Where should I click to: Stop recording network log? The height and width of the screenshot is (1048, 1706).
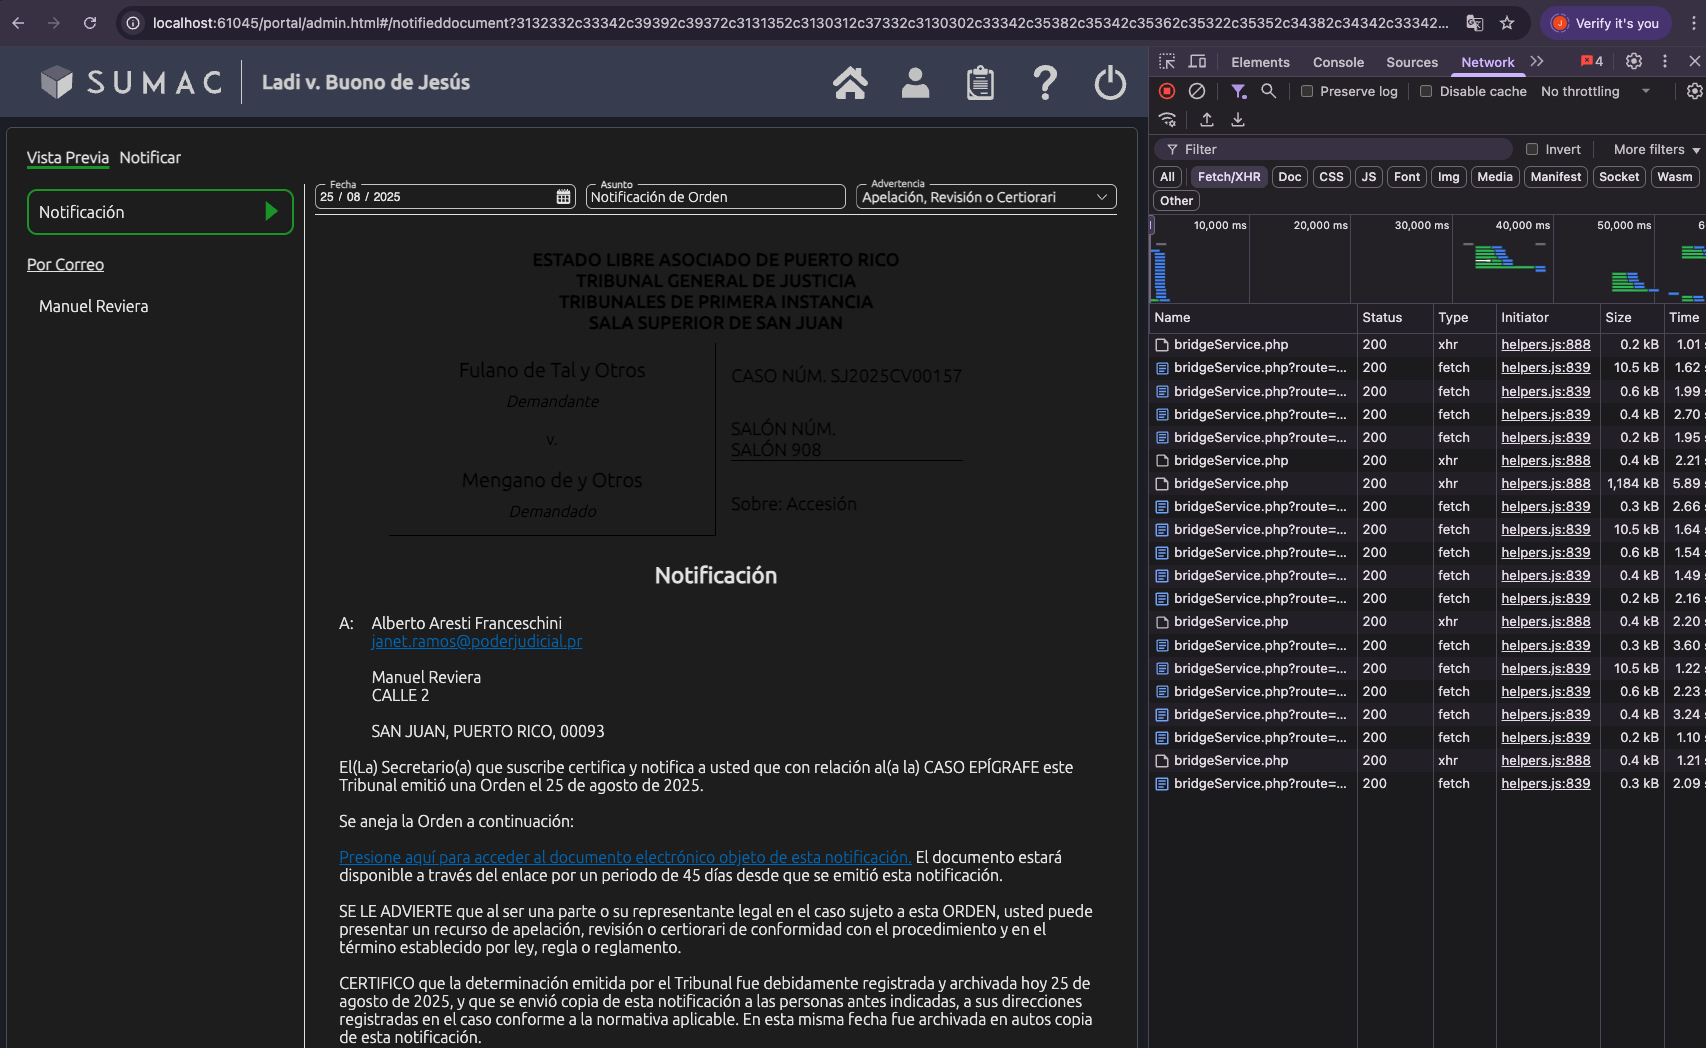1167,91
